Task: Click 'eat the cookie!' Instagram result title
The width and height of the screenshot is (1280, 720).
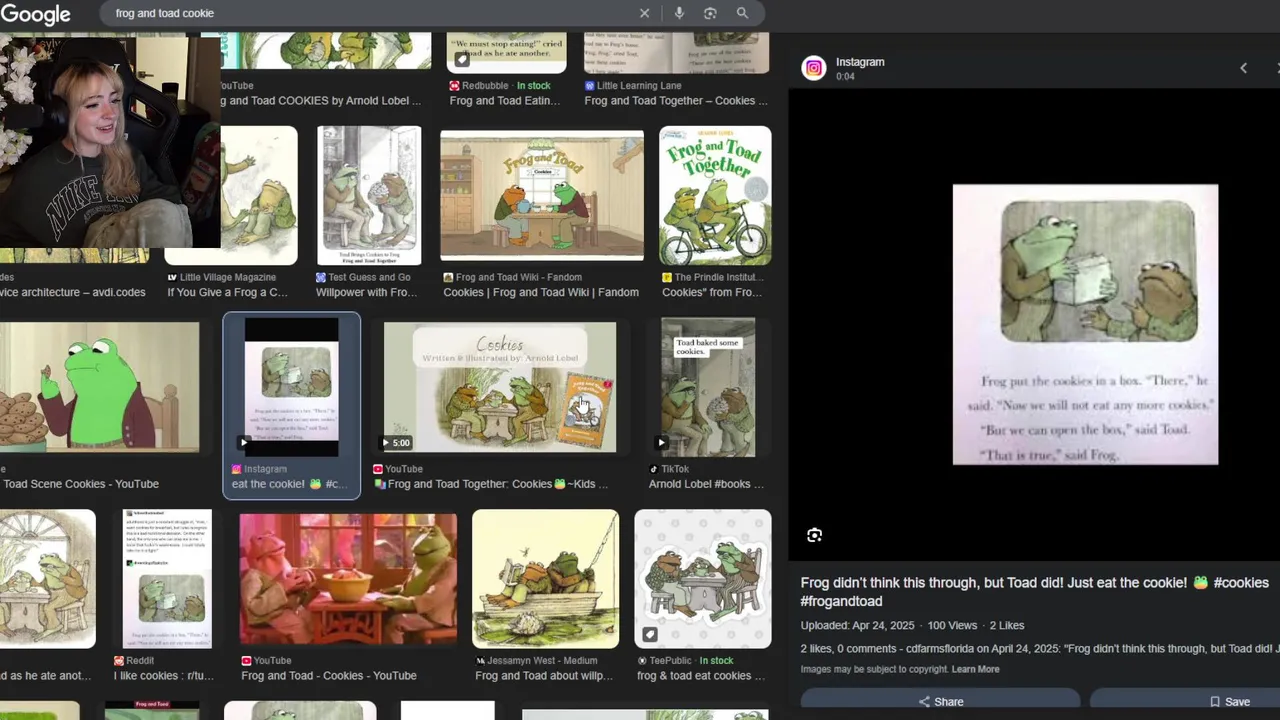Action: pyautogui.click(x=289, y=484)
